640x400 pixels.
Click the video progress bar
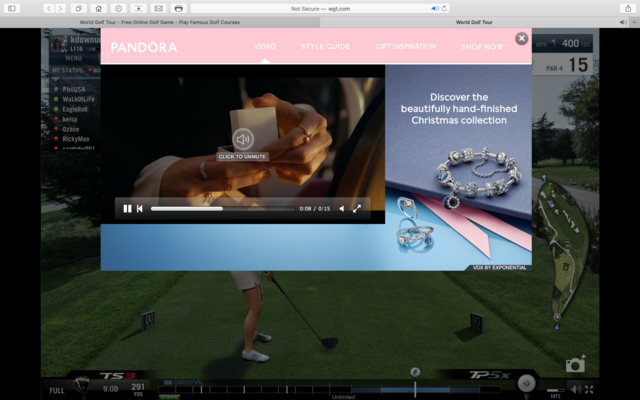tap(222, 209)
